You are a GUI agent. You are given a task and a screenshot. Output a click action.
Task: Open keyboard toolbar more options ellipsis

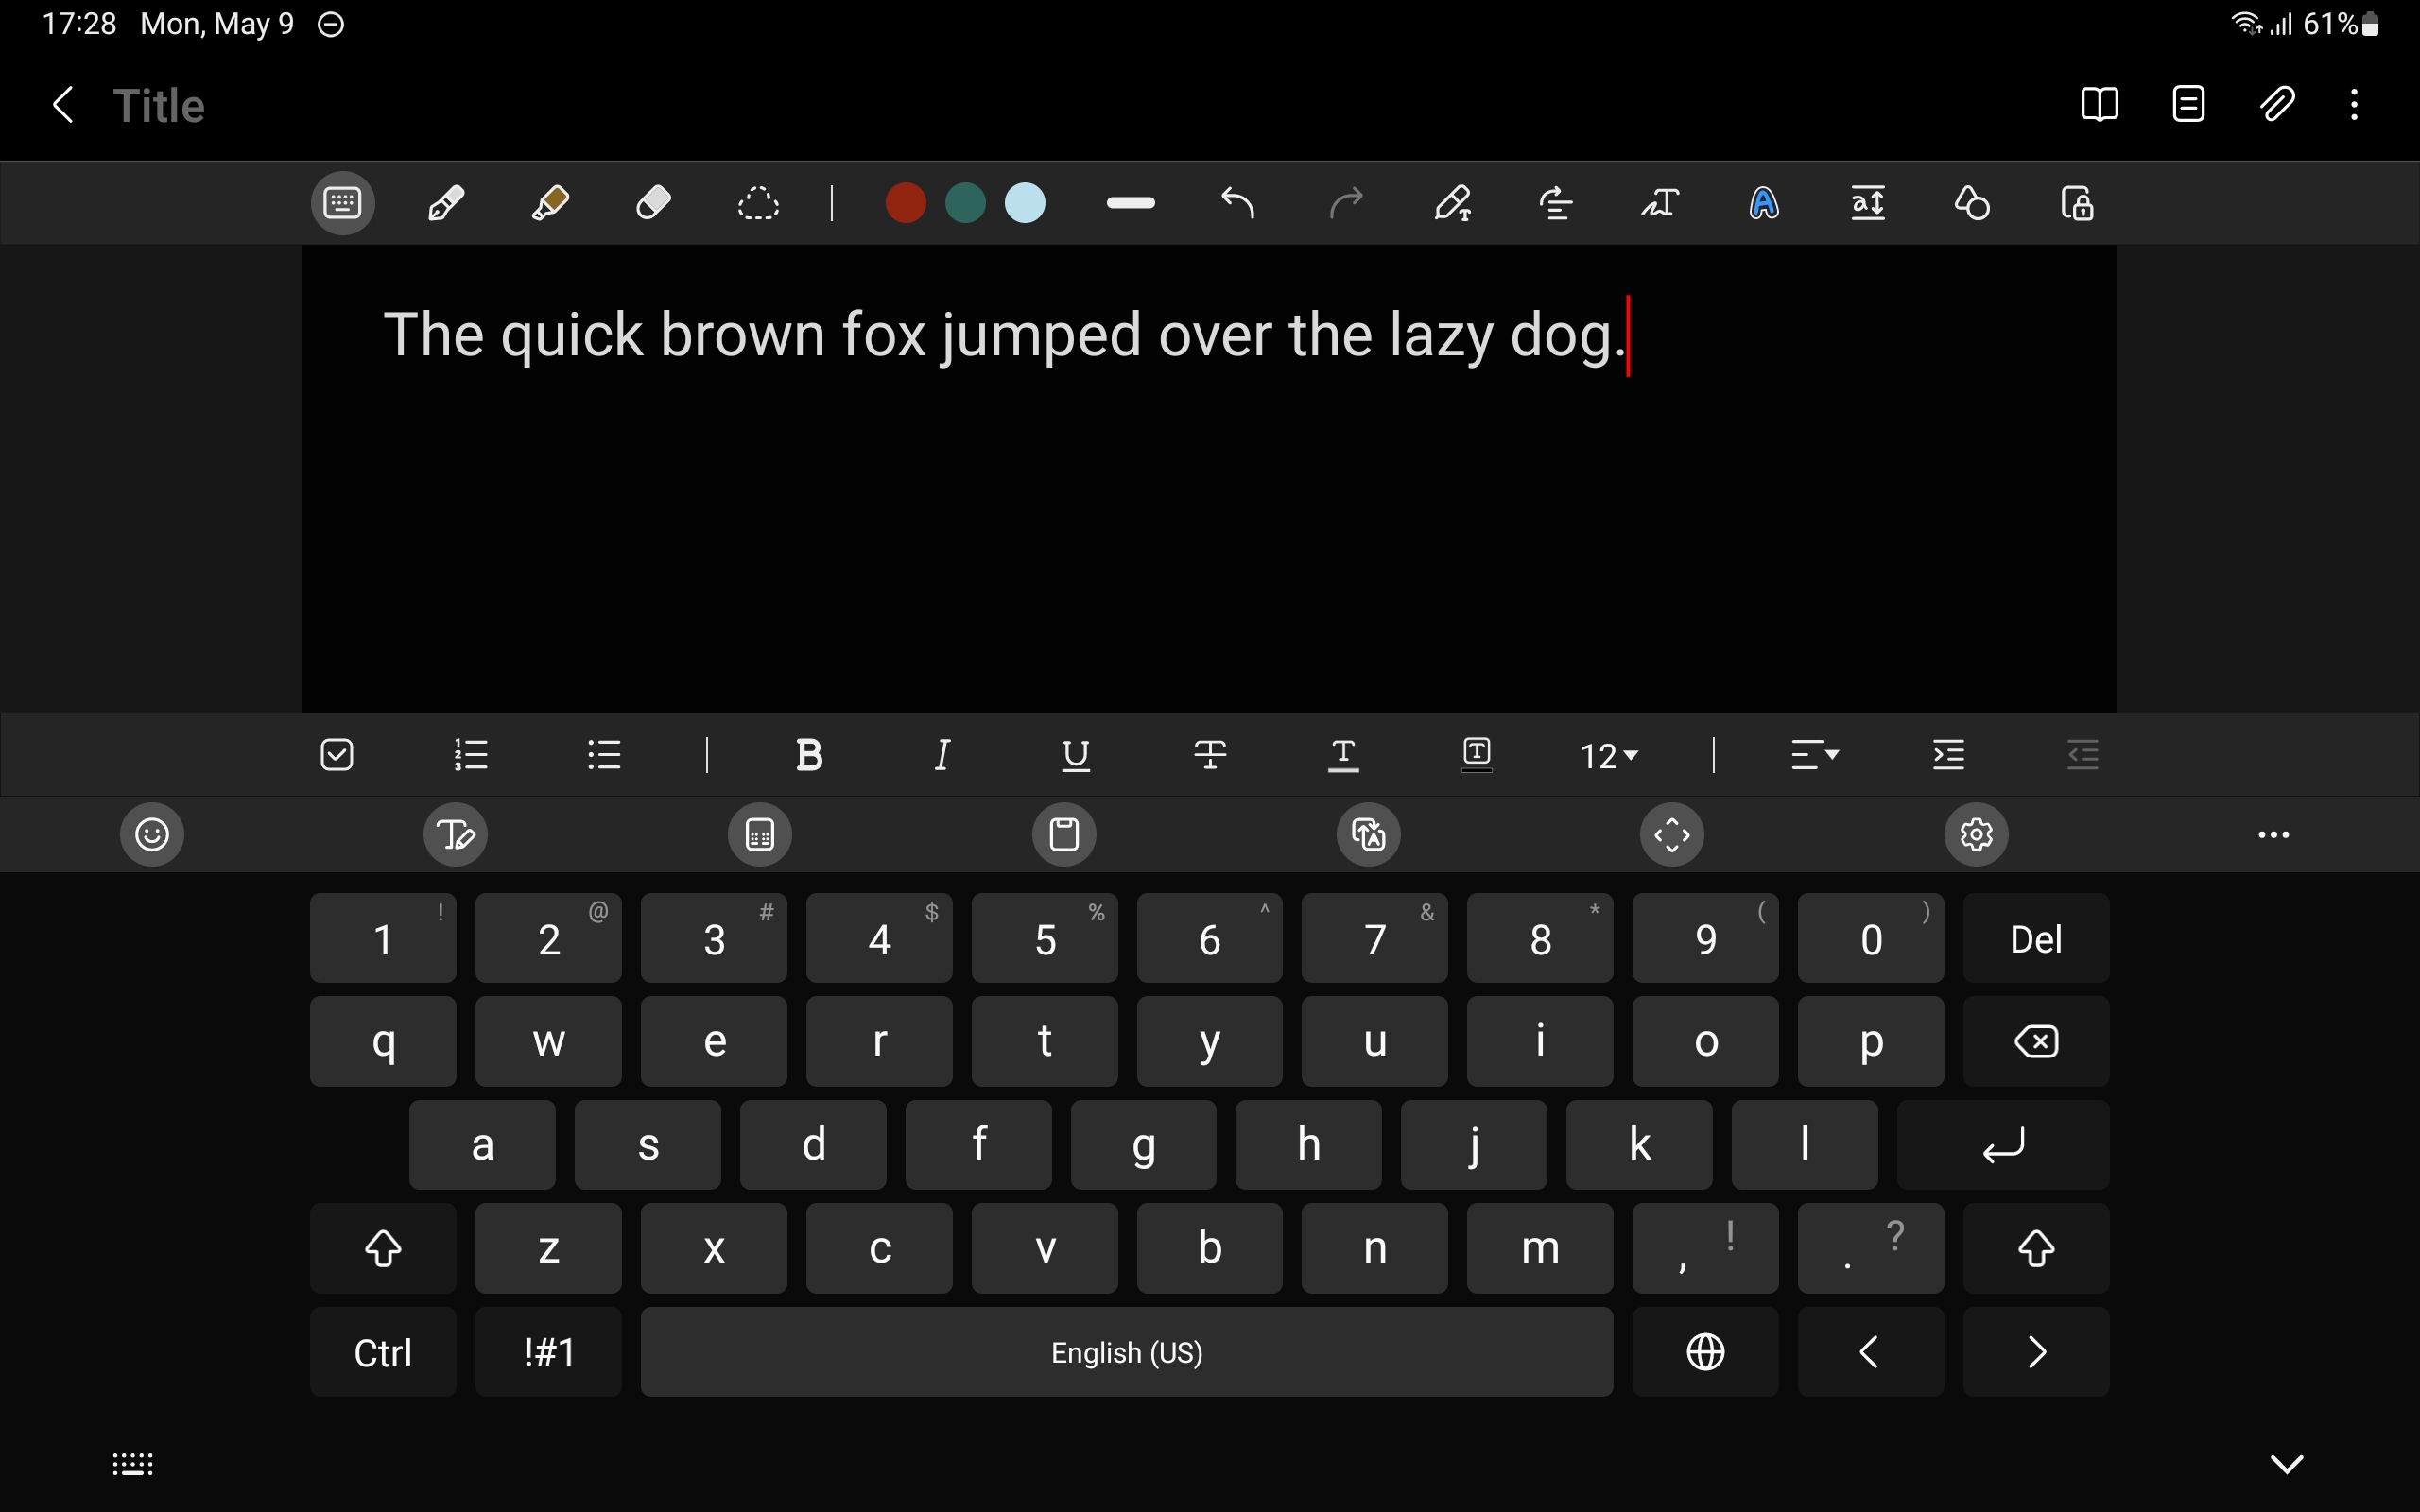pos(2273,834)
